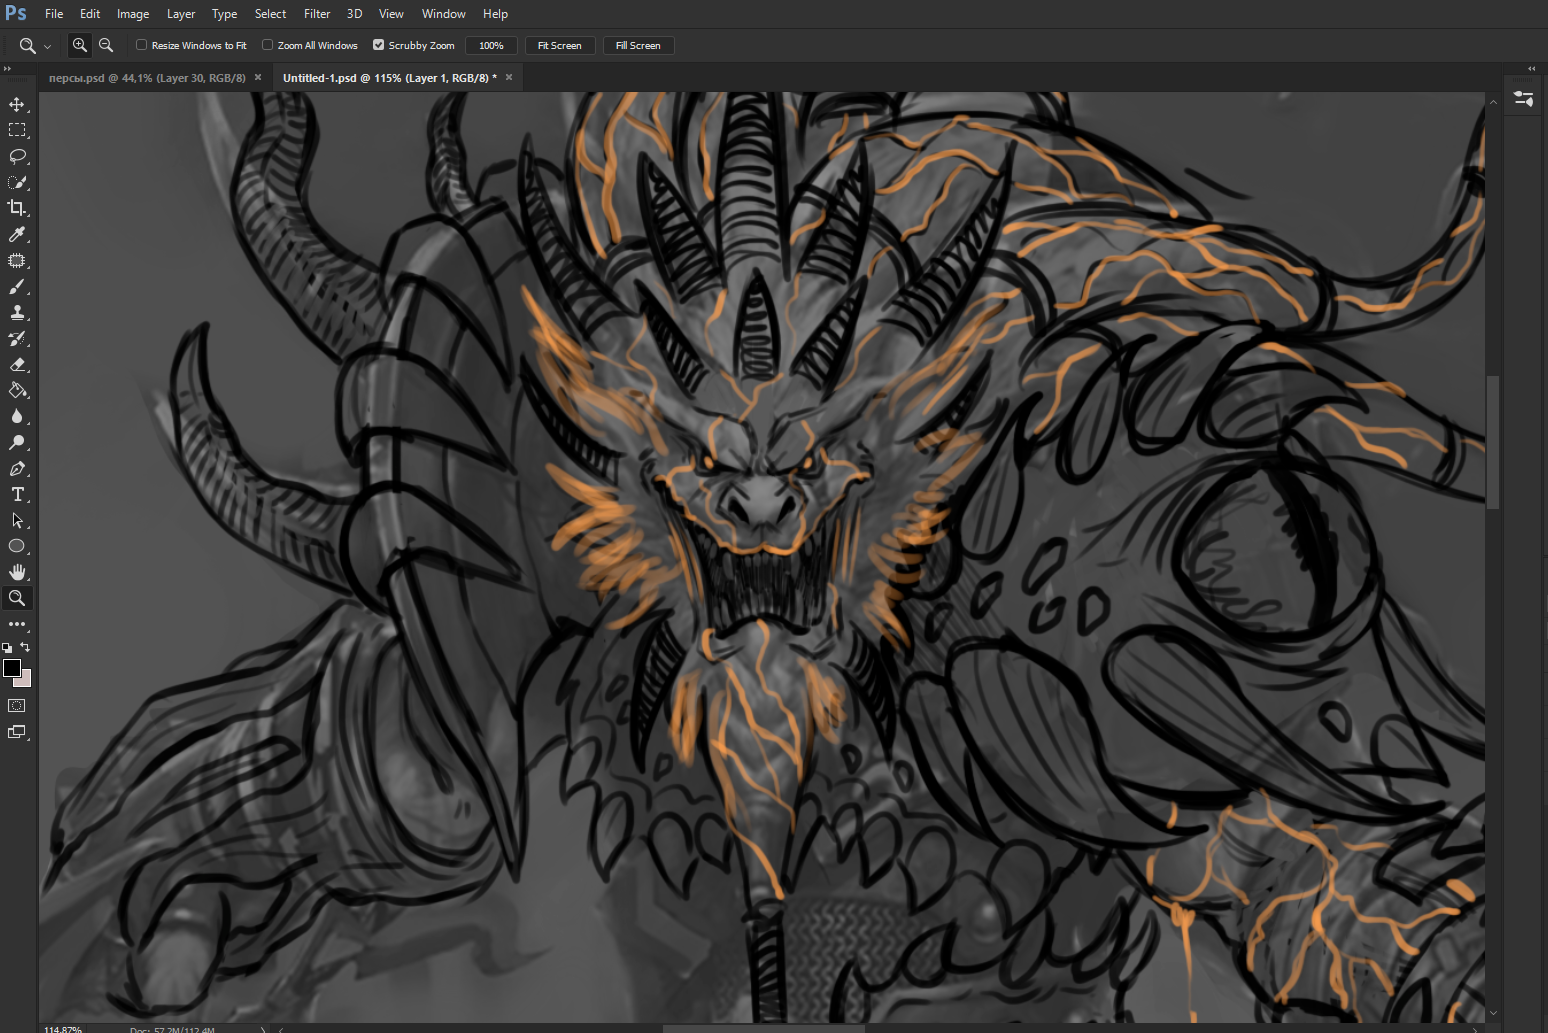
Task: Open the Edit Toolbar three-dots menu
Action: tap(17, 624)
